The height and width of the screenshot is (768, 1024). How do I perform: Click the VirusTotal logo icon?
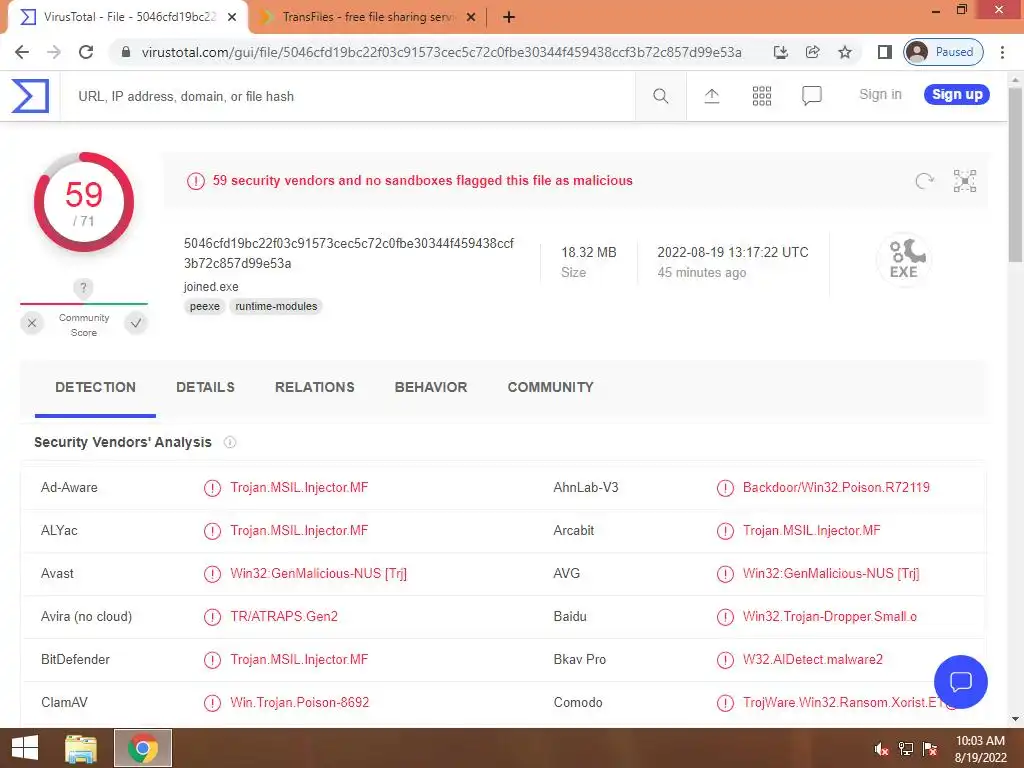click(x=30, y=96)
